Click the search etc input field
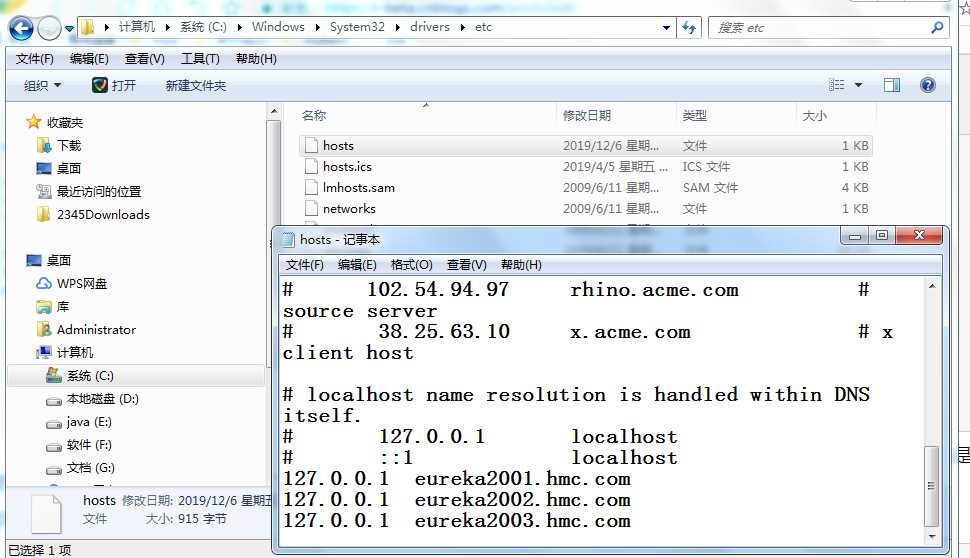The image size is (970, 558). [820, 27]
